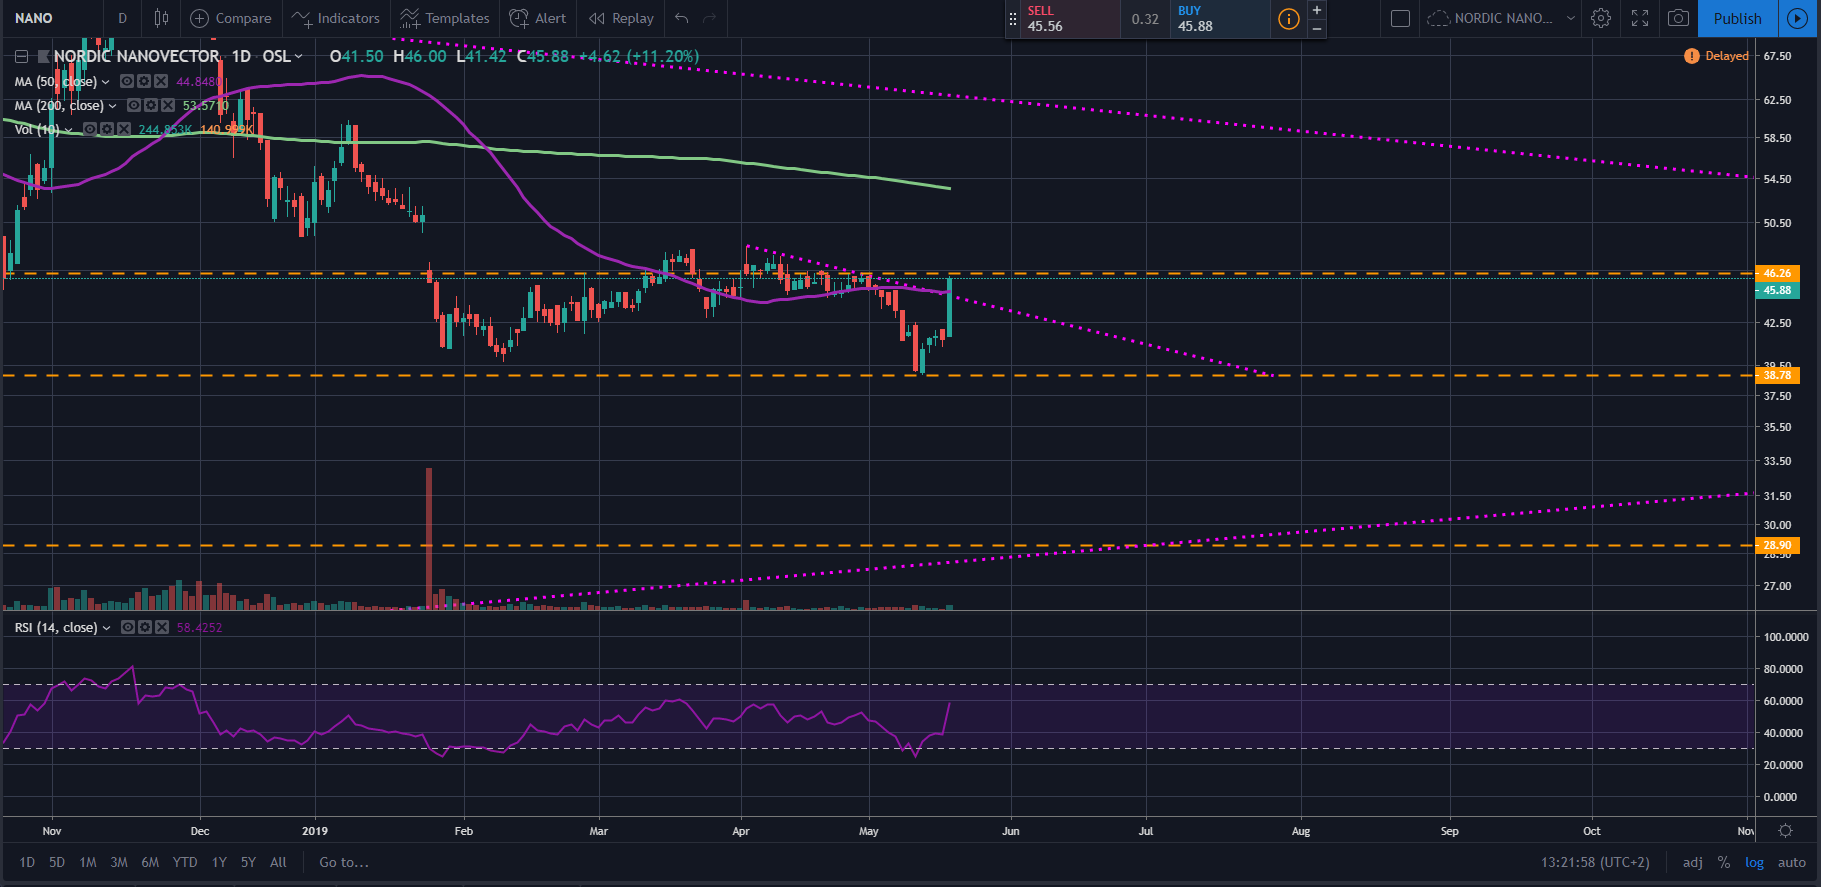Remove the MA 50 indicator
The height and width of the screenshot is (887, 1821).
160,81
